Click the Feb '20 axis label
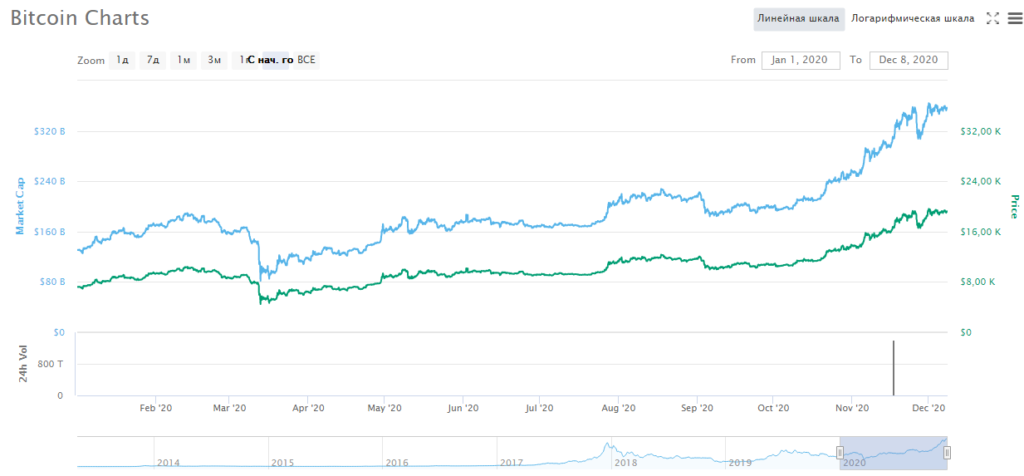1024x476 pixels. (156, 408)
